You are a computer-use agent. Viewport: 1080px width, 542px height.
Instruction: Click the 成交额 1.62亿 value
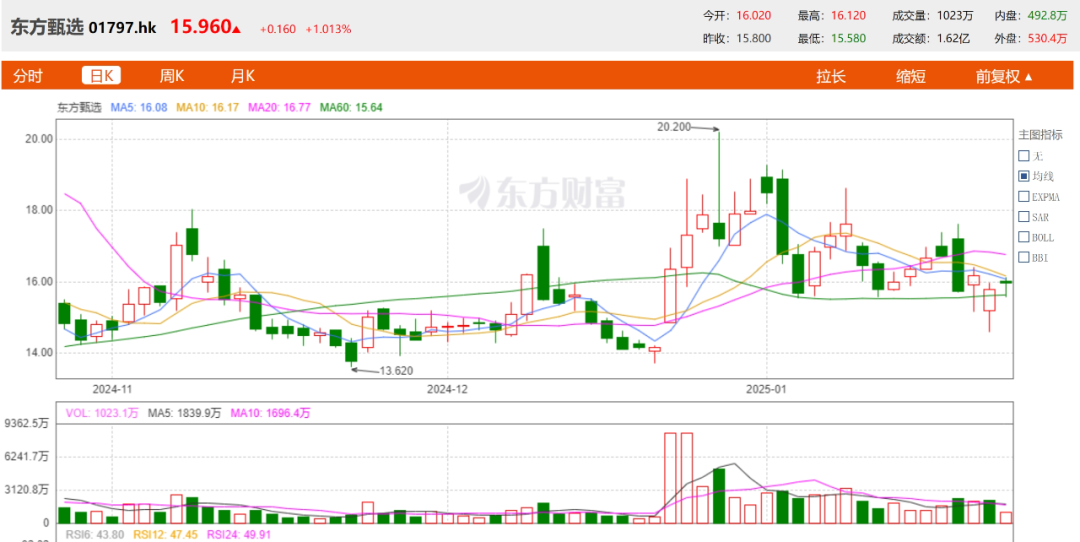point(953,39)
